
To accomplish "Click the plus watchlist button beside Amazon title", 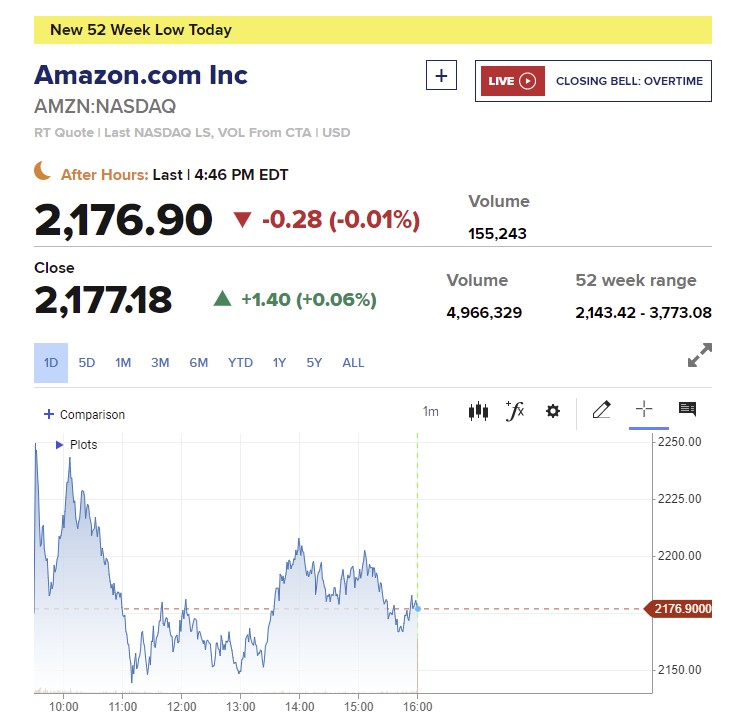I will click(x=441, y=76).
